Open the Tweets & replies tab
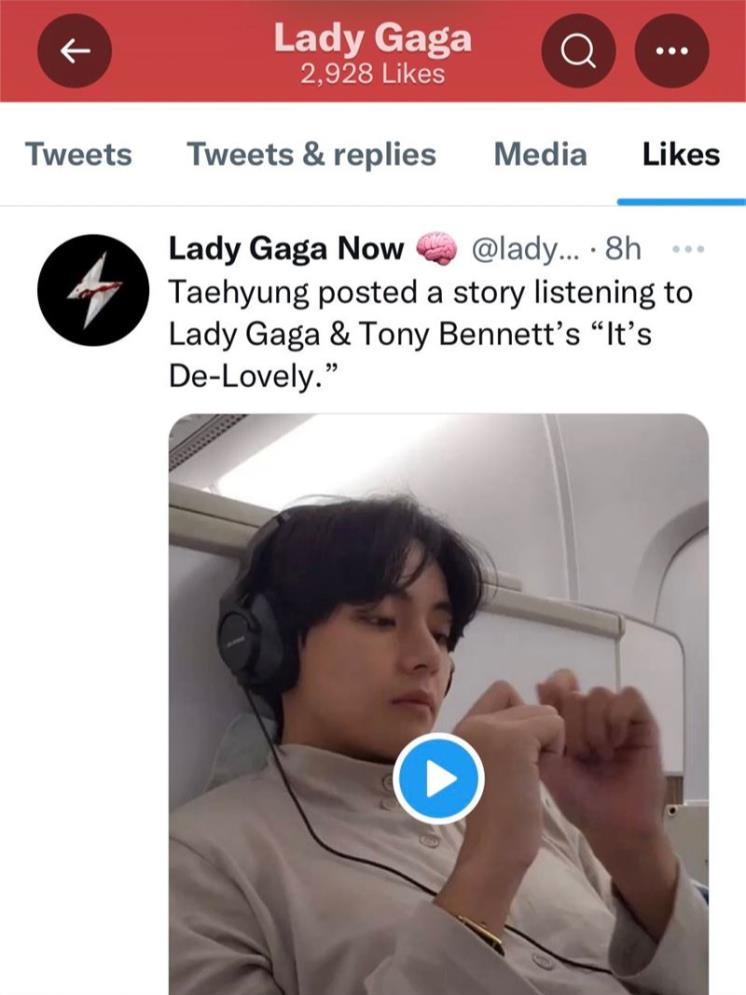 [311, 155]
